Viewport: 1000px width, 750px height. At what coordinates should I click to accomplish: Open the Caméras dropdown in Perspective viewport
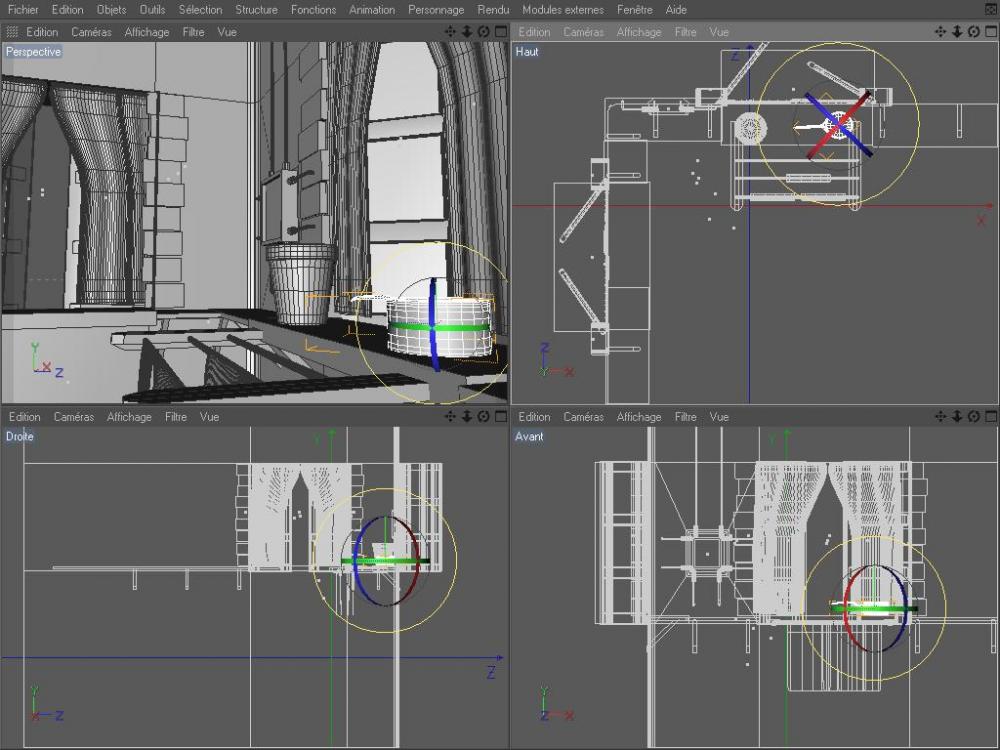(x=91, y=32)
